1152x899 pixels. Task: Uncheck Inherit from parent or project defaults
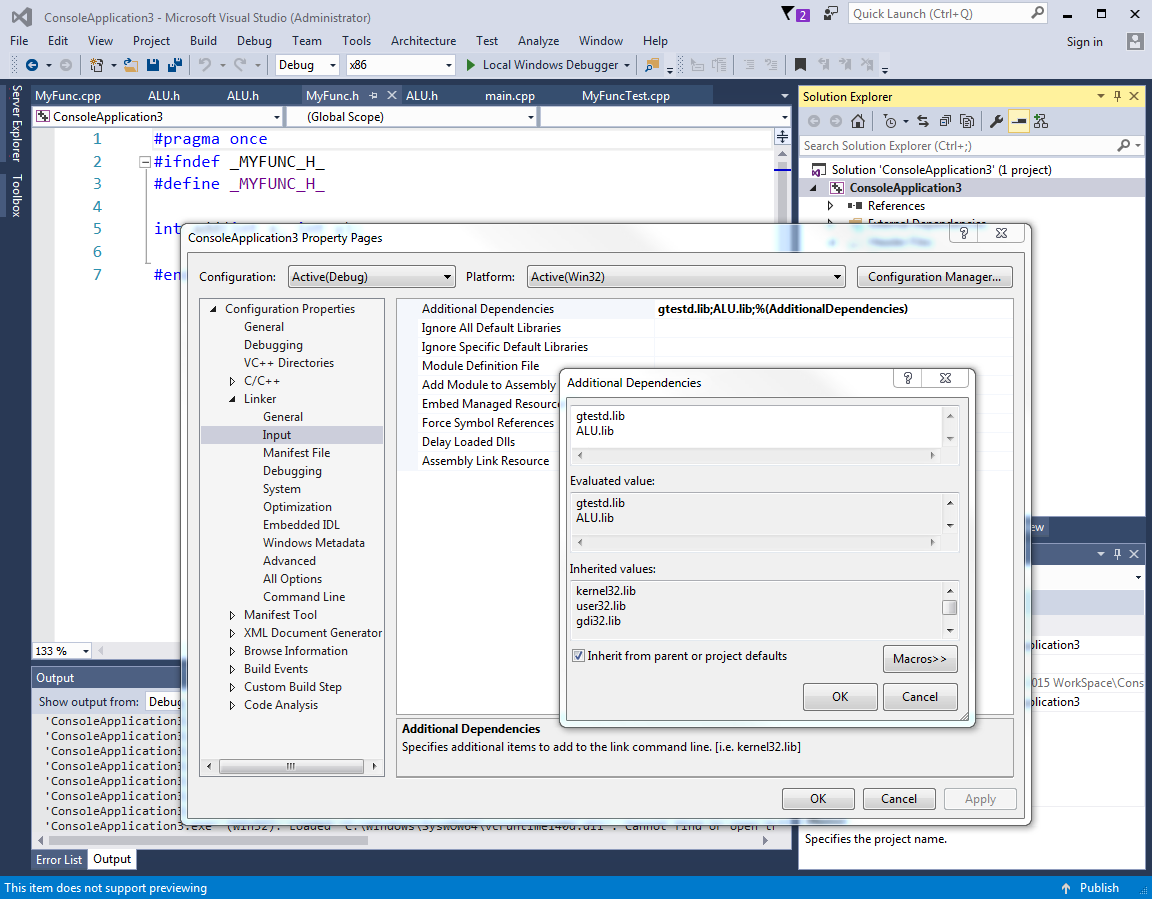[578, 657]
